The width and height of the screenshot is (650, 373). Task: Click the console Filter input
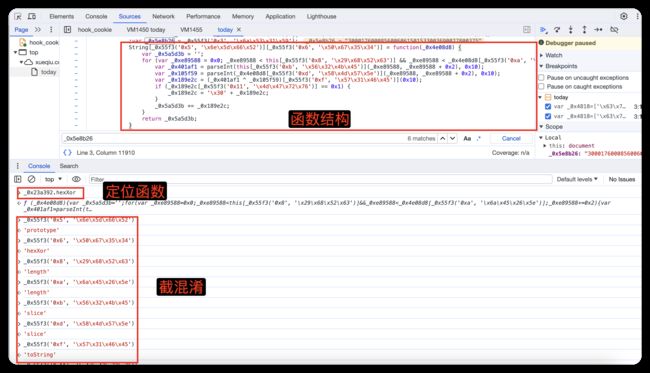tap(320, 179)
